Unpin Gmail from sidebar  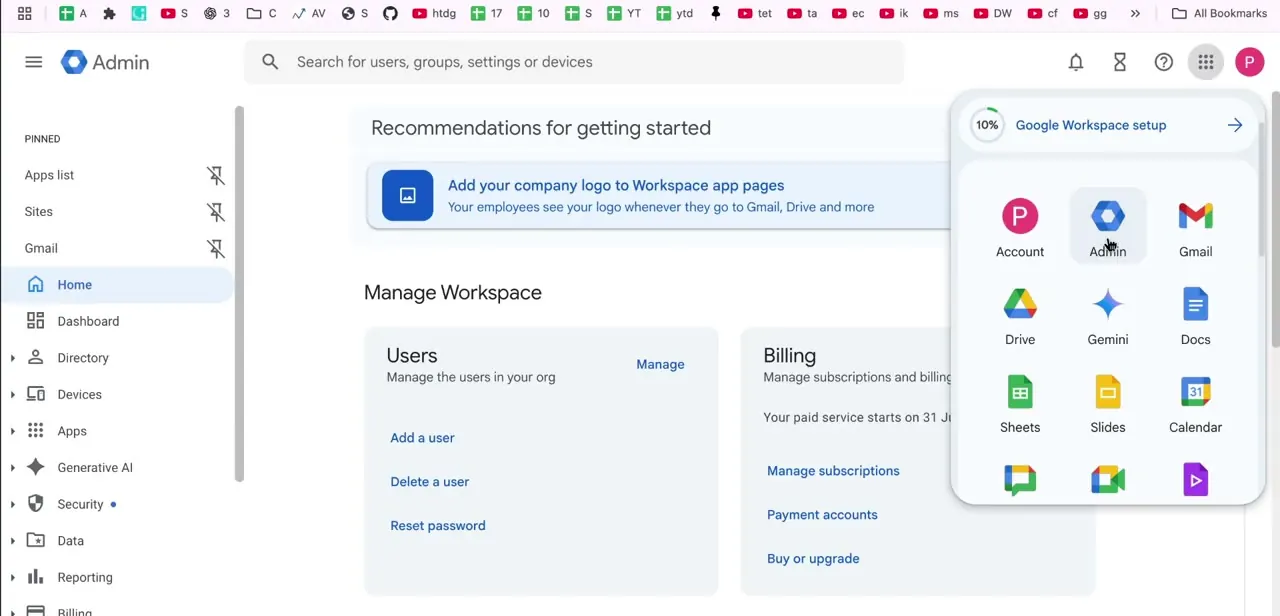click(x=216, y=248)
